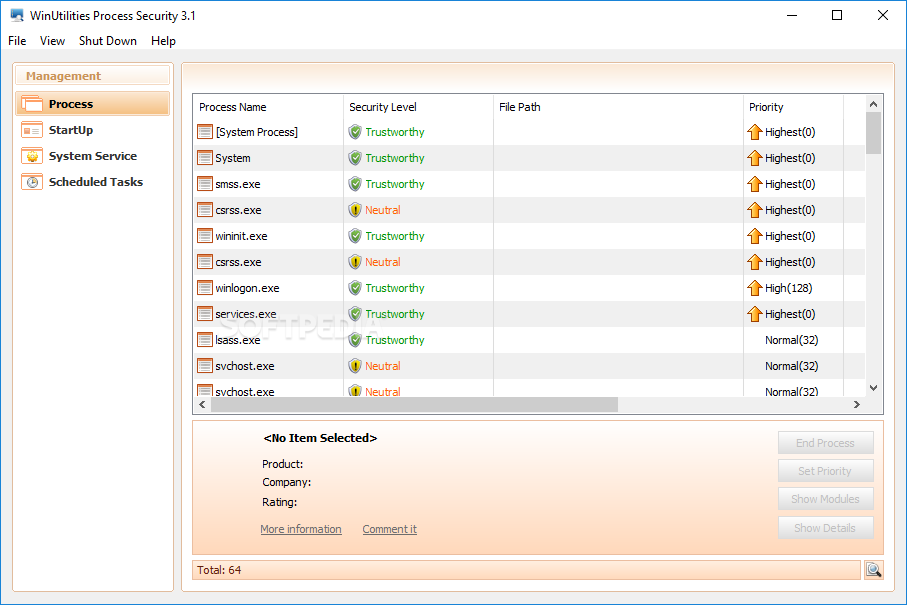Click the StartUp window icon in sidebar
This screenshot has height=605, width=907.
pos(32,130)
